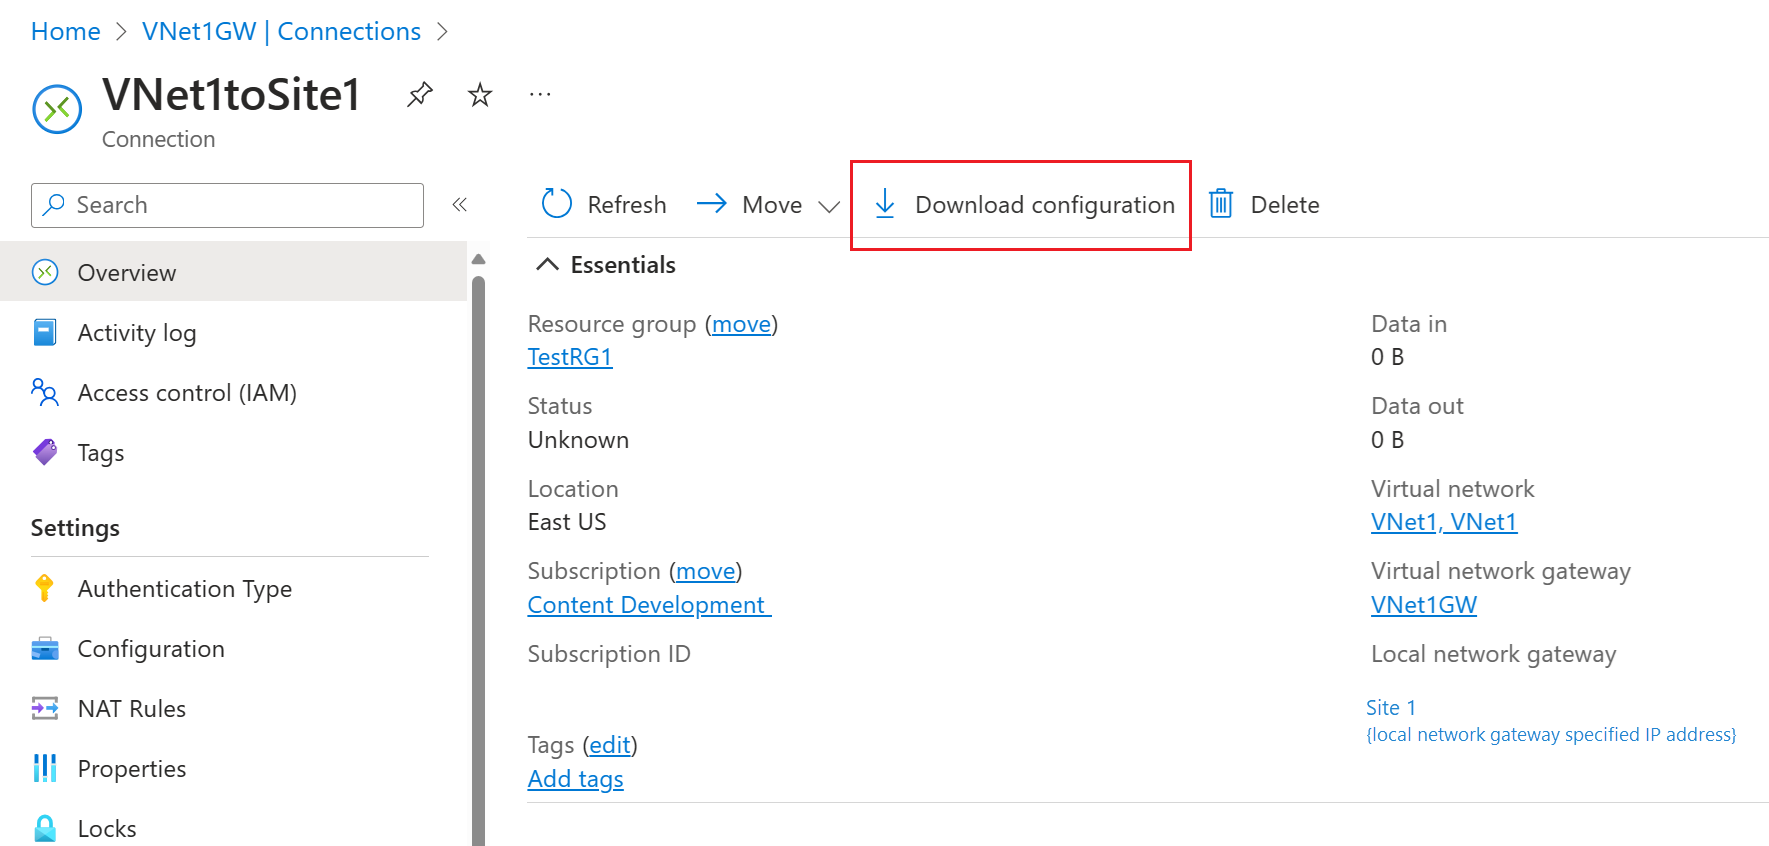The image size is (1769, 846).
Task: Open the Overview menu item
Action: click(x=233, y=272)
